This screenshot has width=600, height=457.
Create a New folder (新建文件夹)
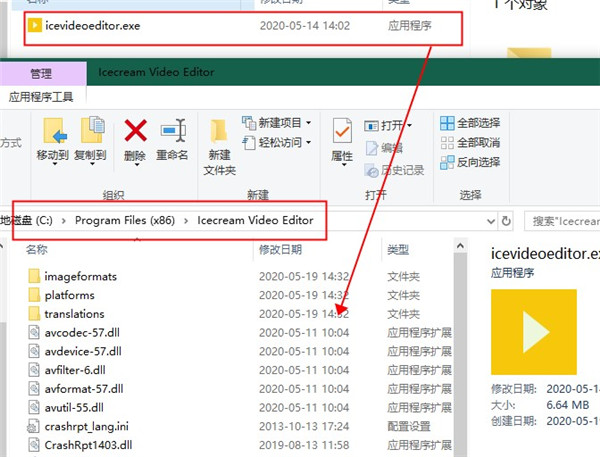point(219,147)
